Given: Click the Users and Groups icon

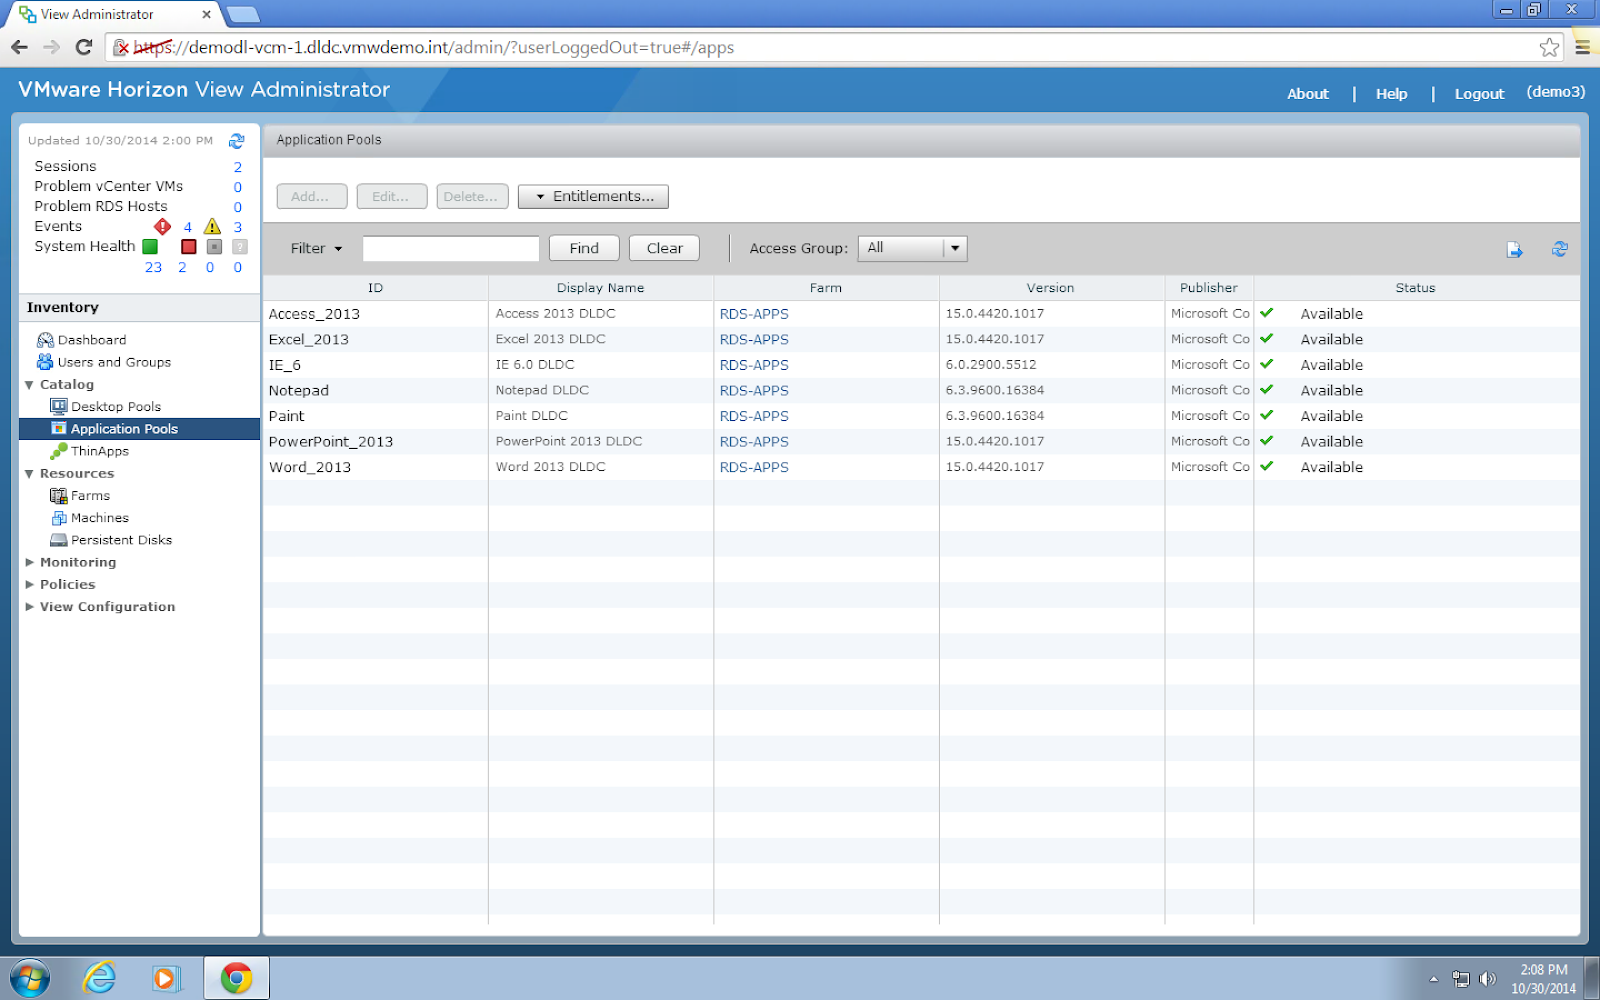Looking at the screenshot, I should point(45,362).
